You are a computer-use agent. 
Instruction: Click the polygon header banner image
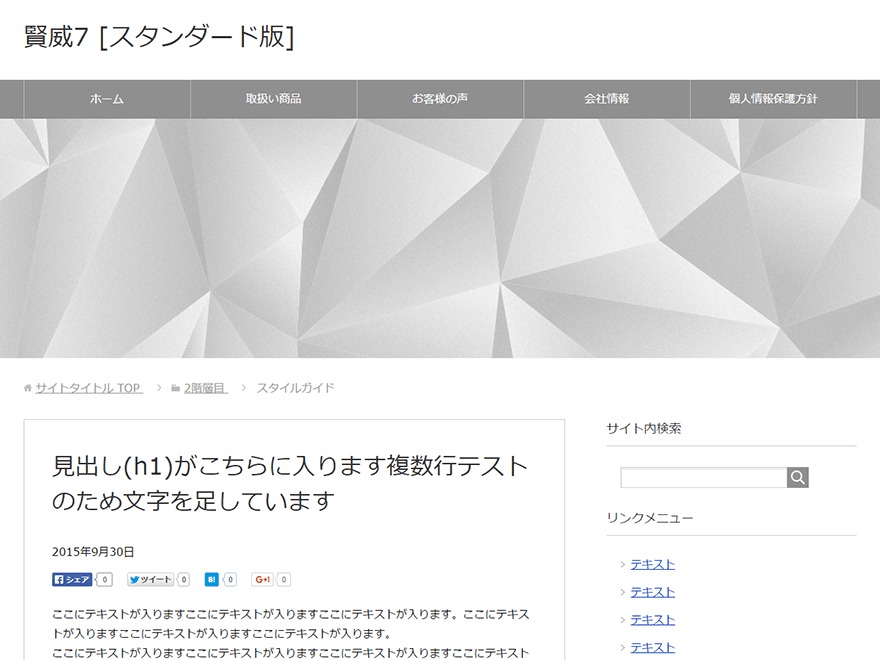pos(440,239)
